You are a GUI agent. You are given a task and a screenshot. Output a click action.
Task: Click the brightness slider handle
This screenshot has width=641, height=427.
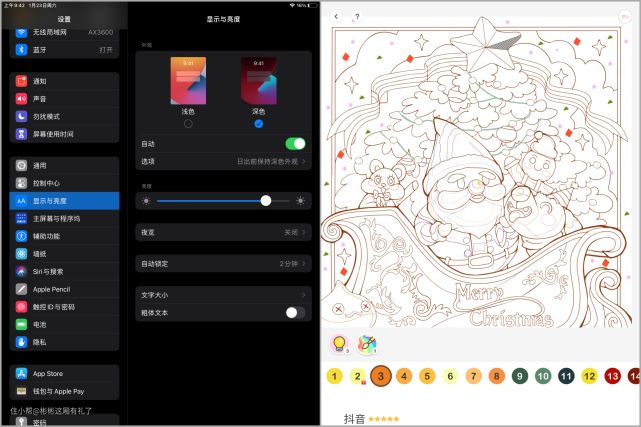[266, 201]
